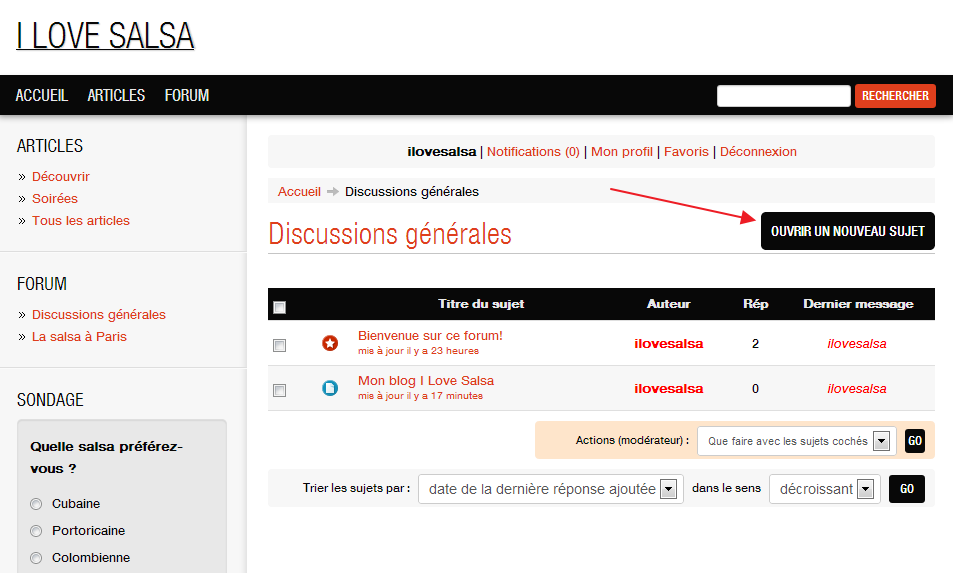Open Discussions générales in sidebar forum list
Viewport: 953px width, 573px height.
coord(98,315)
